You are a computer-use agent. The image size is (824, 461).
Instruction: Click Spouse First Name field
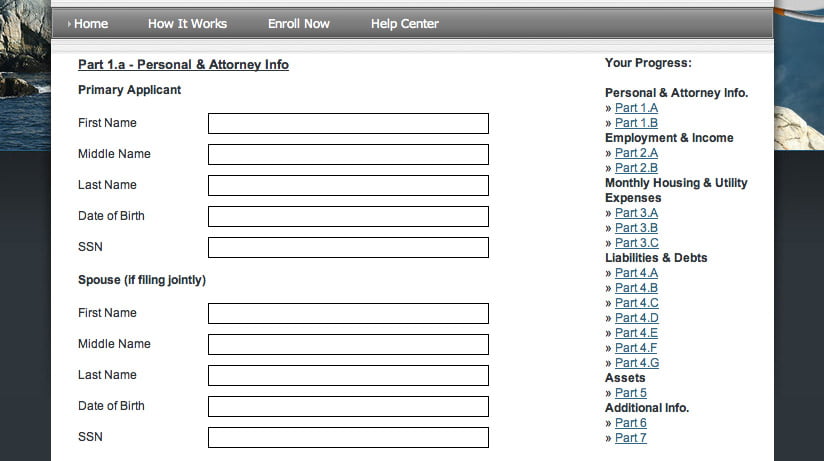point(348,313)
